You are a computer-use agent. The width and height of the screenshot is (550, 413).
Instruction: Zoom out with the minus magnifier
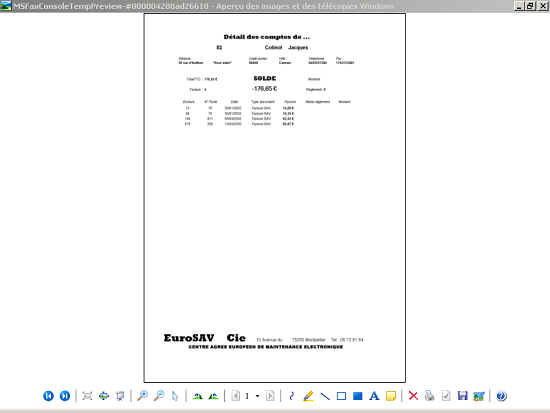point(159,396)
